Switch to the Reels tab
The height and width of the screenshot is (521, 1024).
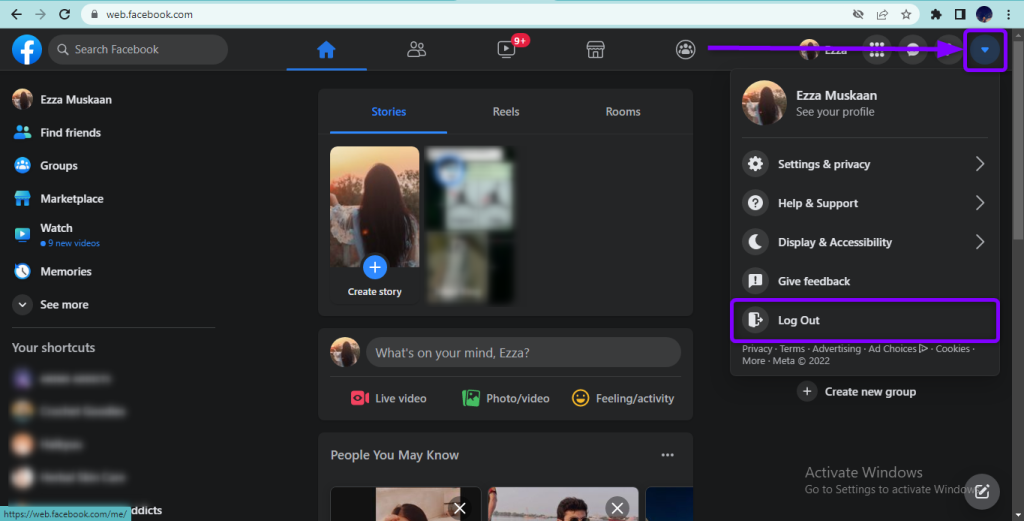[x=506, y=112]
